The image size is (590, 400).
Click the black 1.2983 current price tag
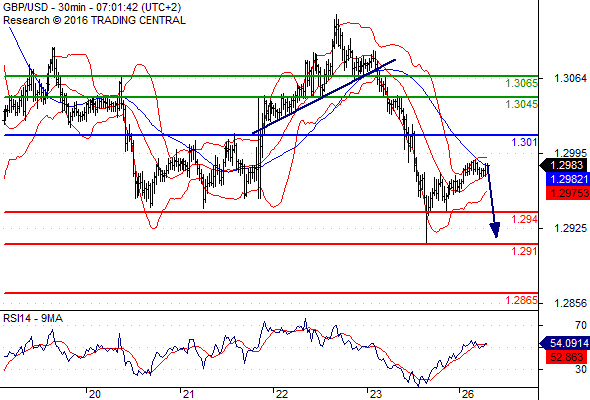coord(565,165)
